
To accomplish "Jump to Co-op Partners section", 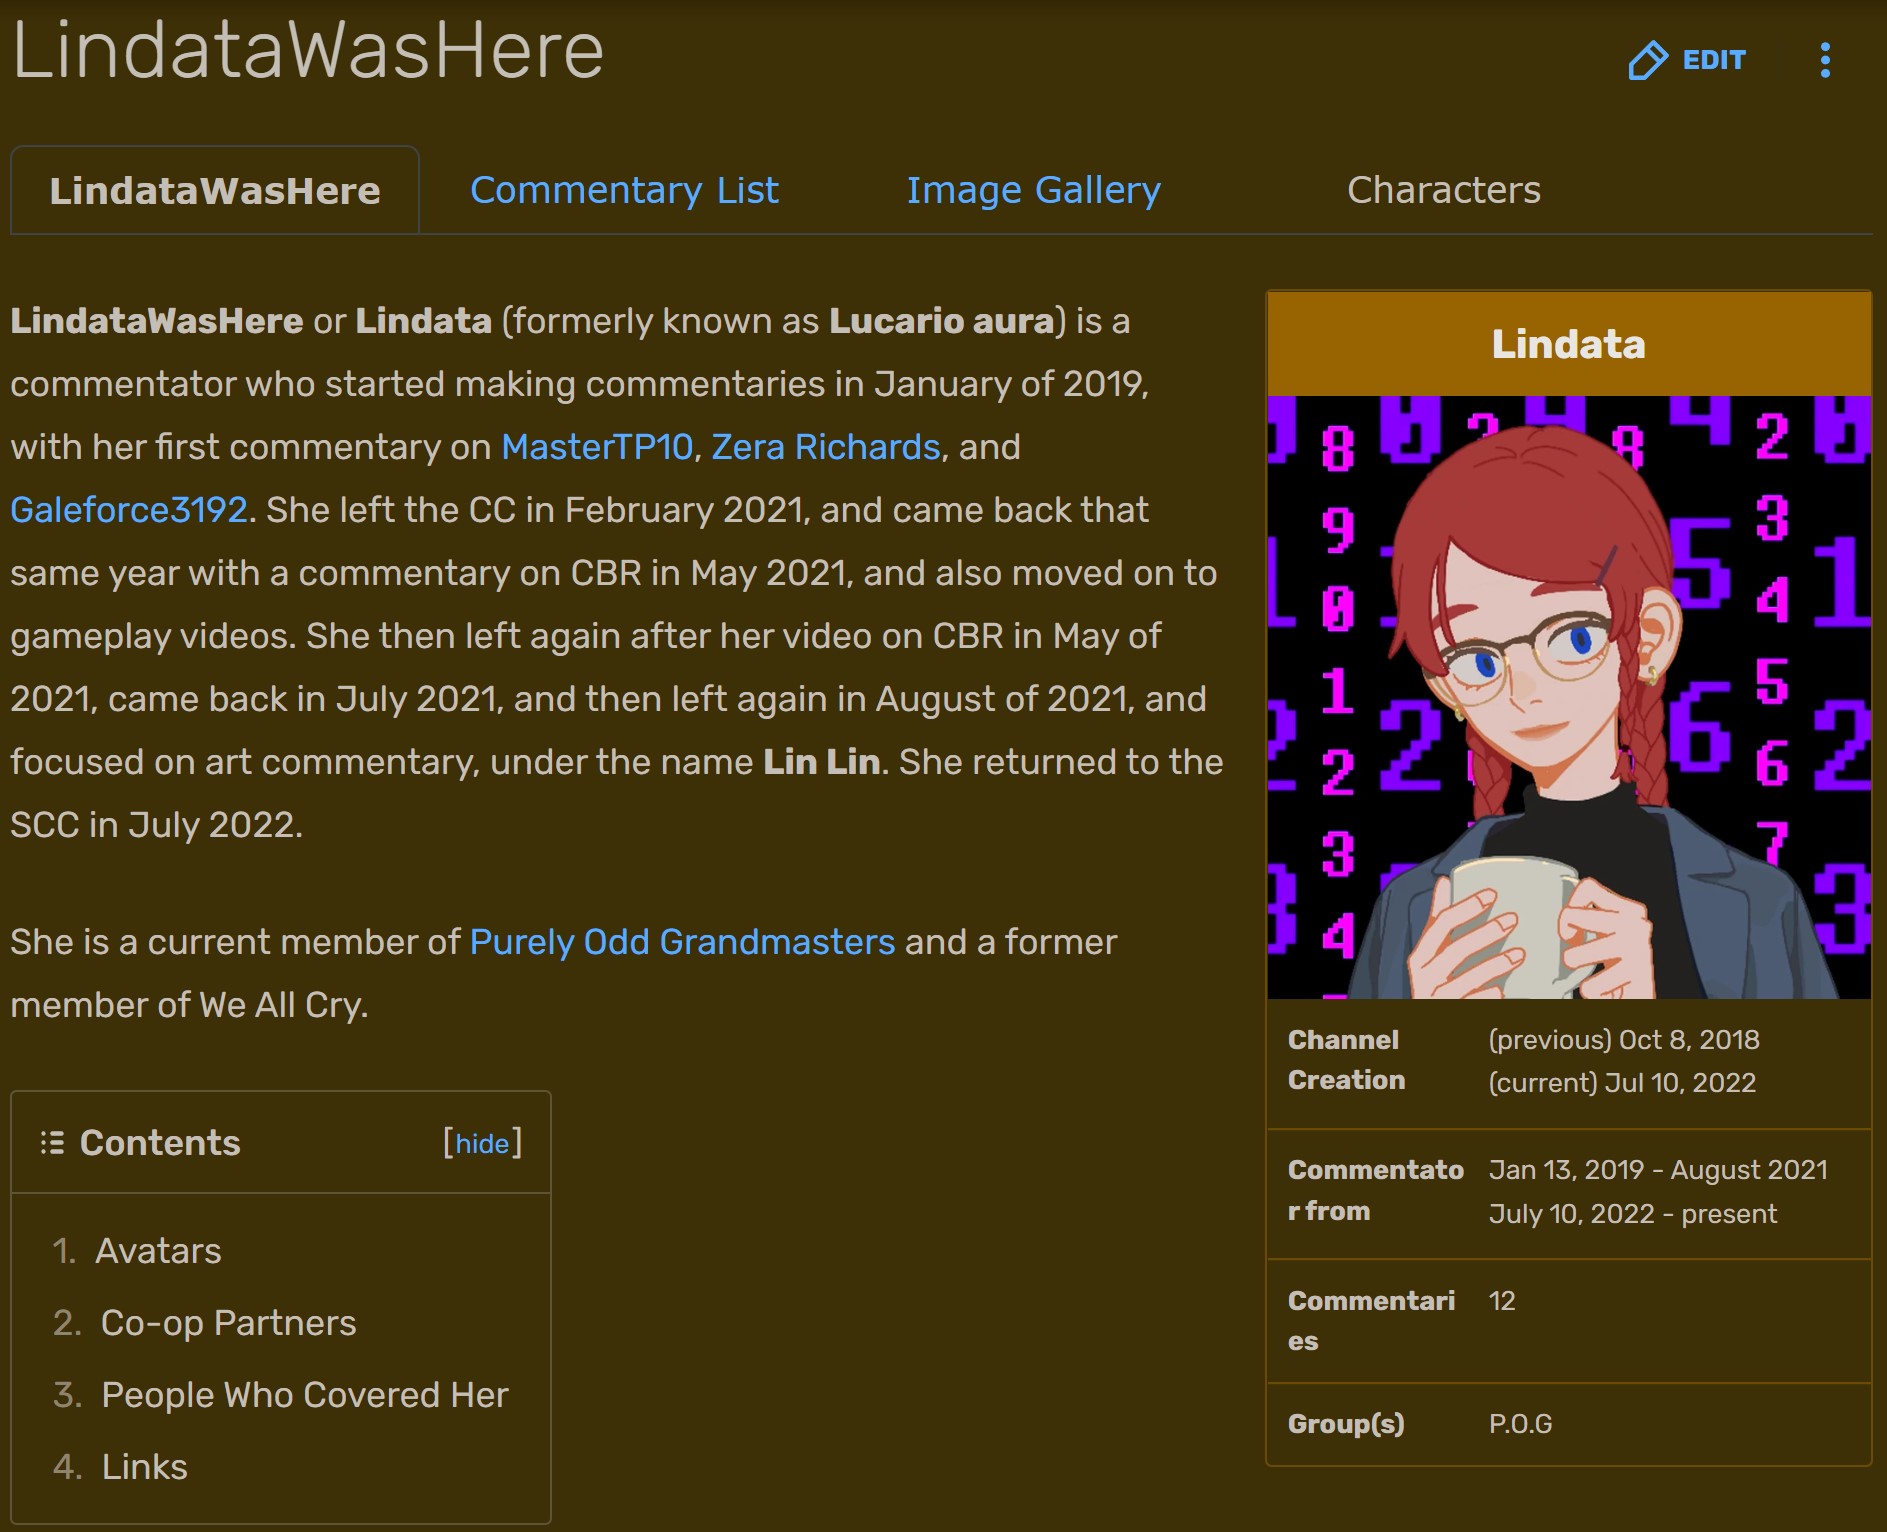I will [228, 1323].
